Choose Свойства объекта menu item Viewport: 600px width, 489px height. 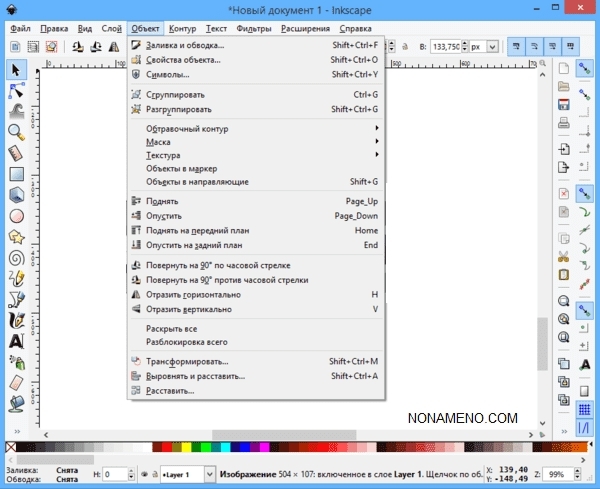pos(255,60)
